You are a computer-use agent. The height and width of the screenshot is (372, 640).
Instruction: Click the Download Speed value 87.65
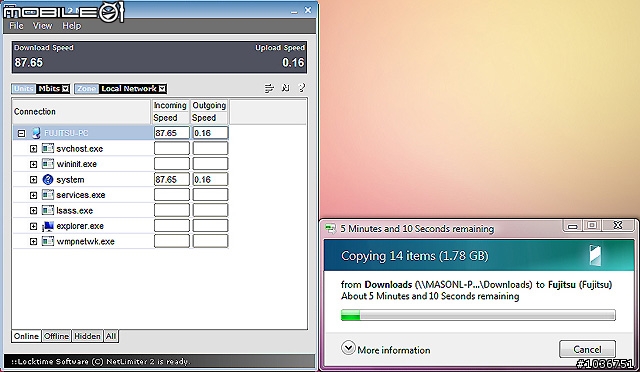click(x=29, y=62)
